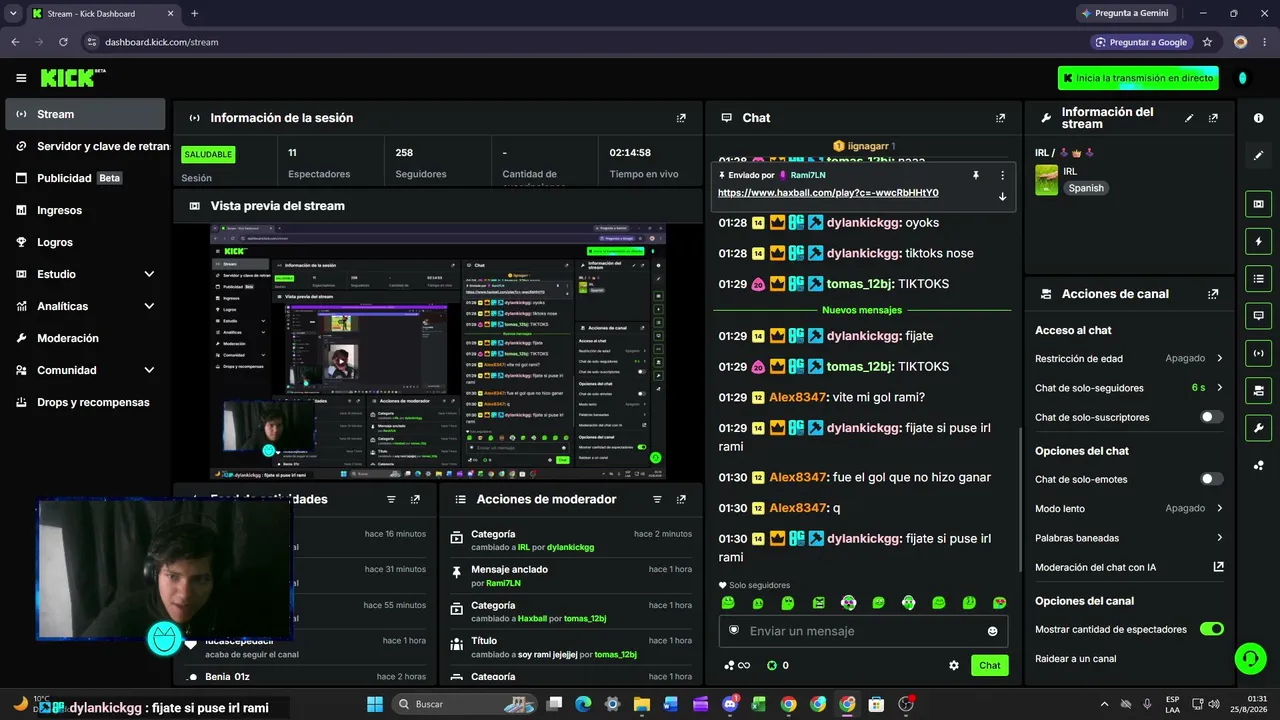The image size is (1280, 720).
Task: Open Modo lento options
Action: 1129,508
